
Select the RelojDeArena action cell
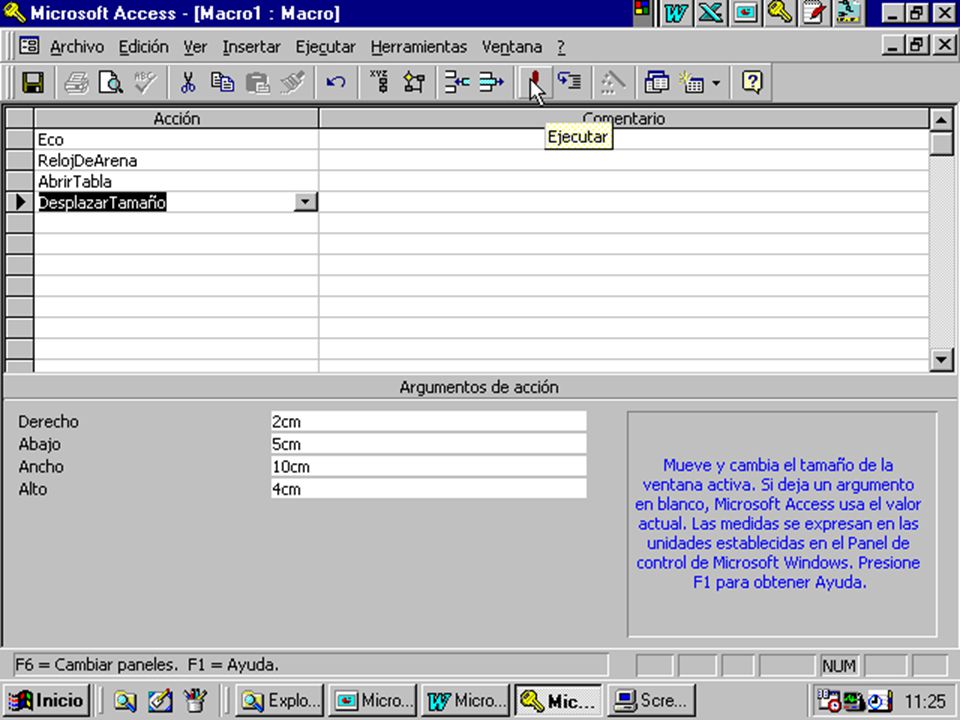(x=176, y=160)
